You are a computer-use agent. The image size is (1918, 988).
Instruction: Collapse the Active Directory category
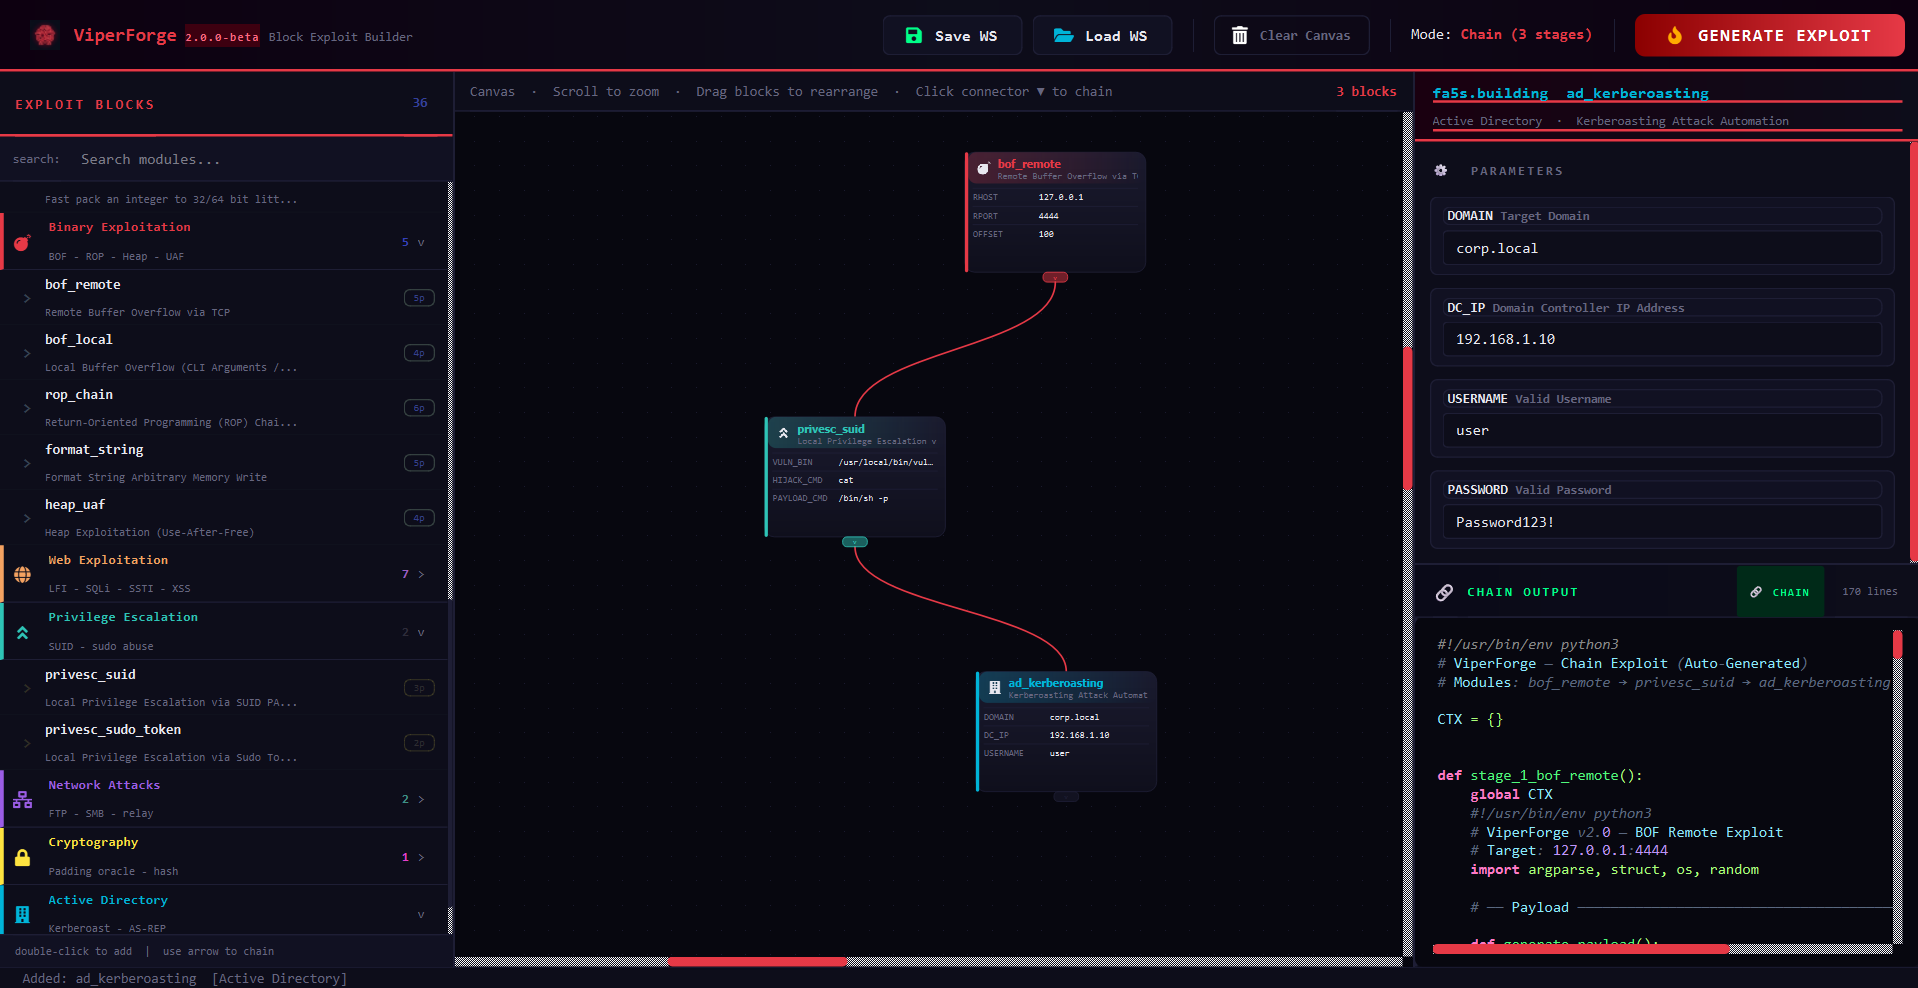click(421, 914)
